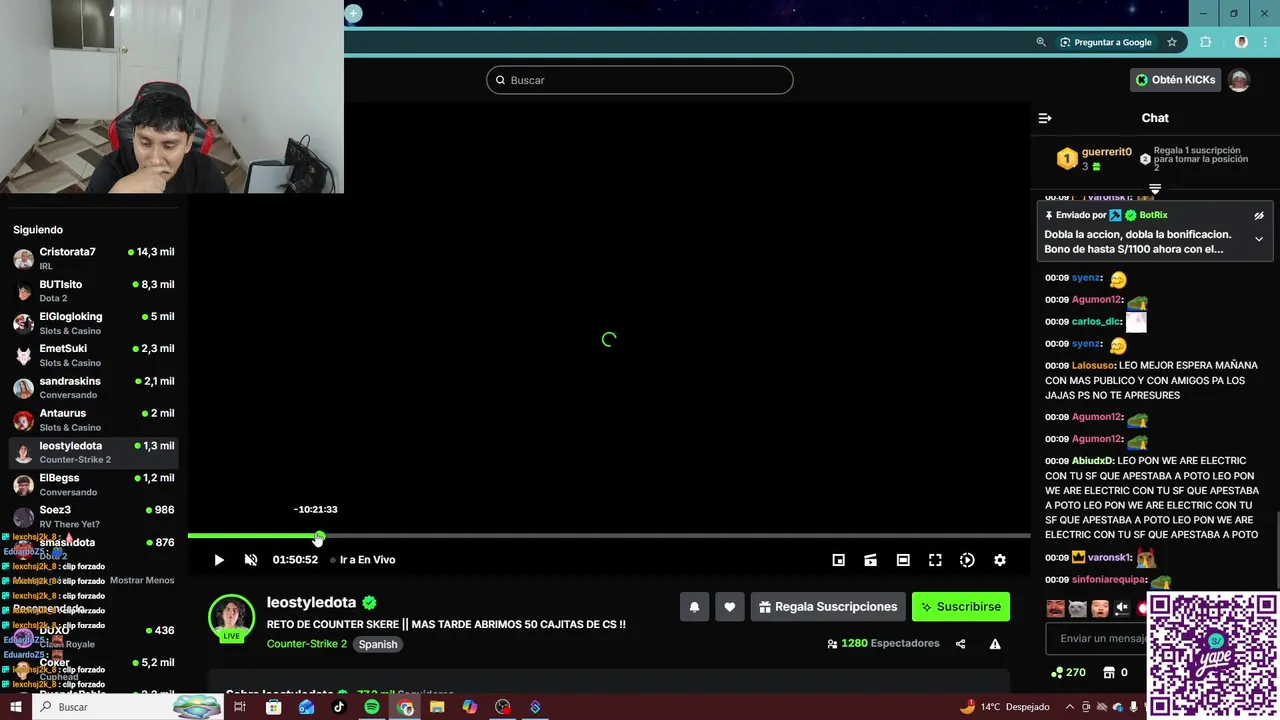Click the 'Regala Suscripciones' button
Image resolution: width=1280 pixels, height=720 pixels.
click(828, 607)
